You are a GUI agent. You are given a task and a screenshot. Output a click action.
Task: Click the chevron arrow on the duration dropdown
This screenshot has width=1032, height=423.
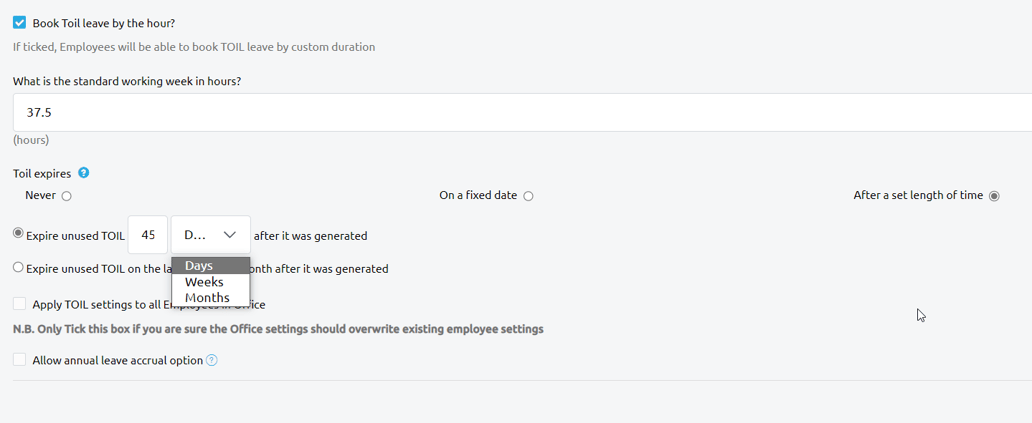[230, 235]
